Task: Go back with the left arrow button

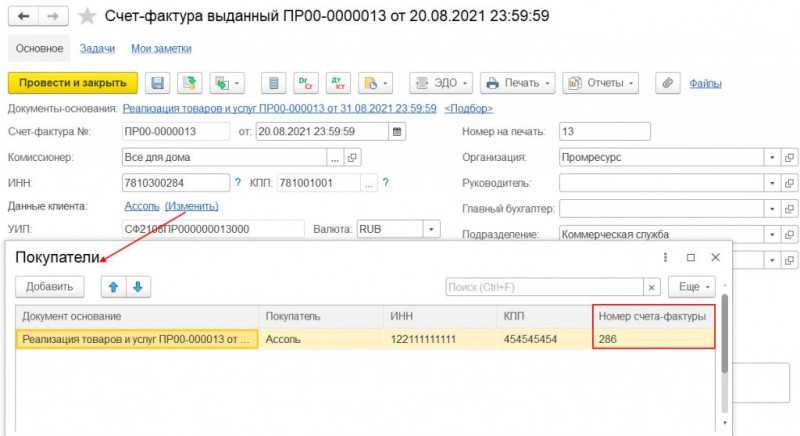Action: pos(23,16)
